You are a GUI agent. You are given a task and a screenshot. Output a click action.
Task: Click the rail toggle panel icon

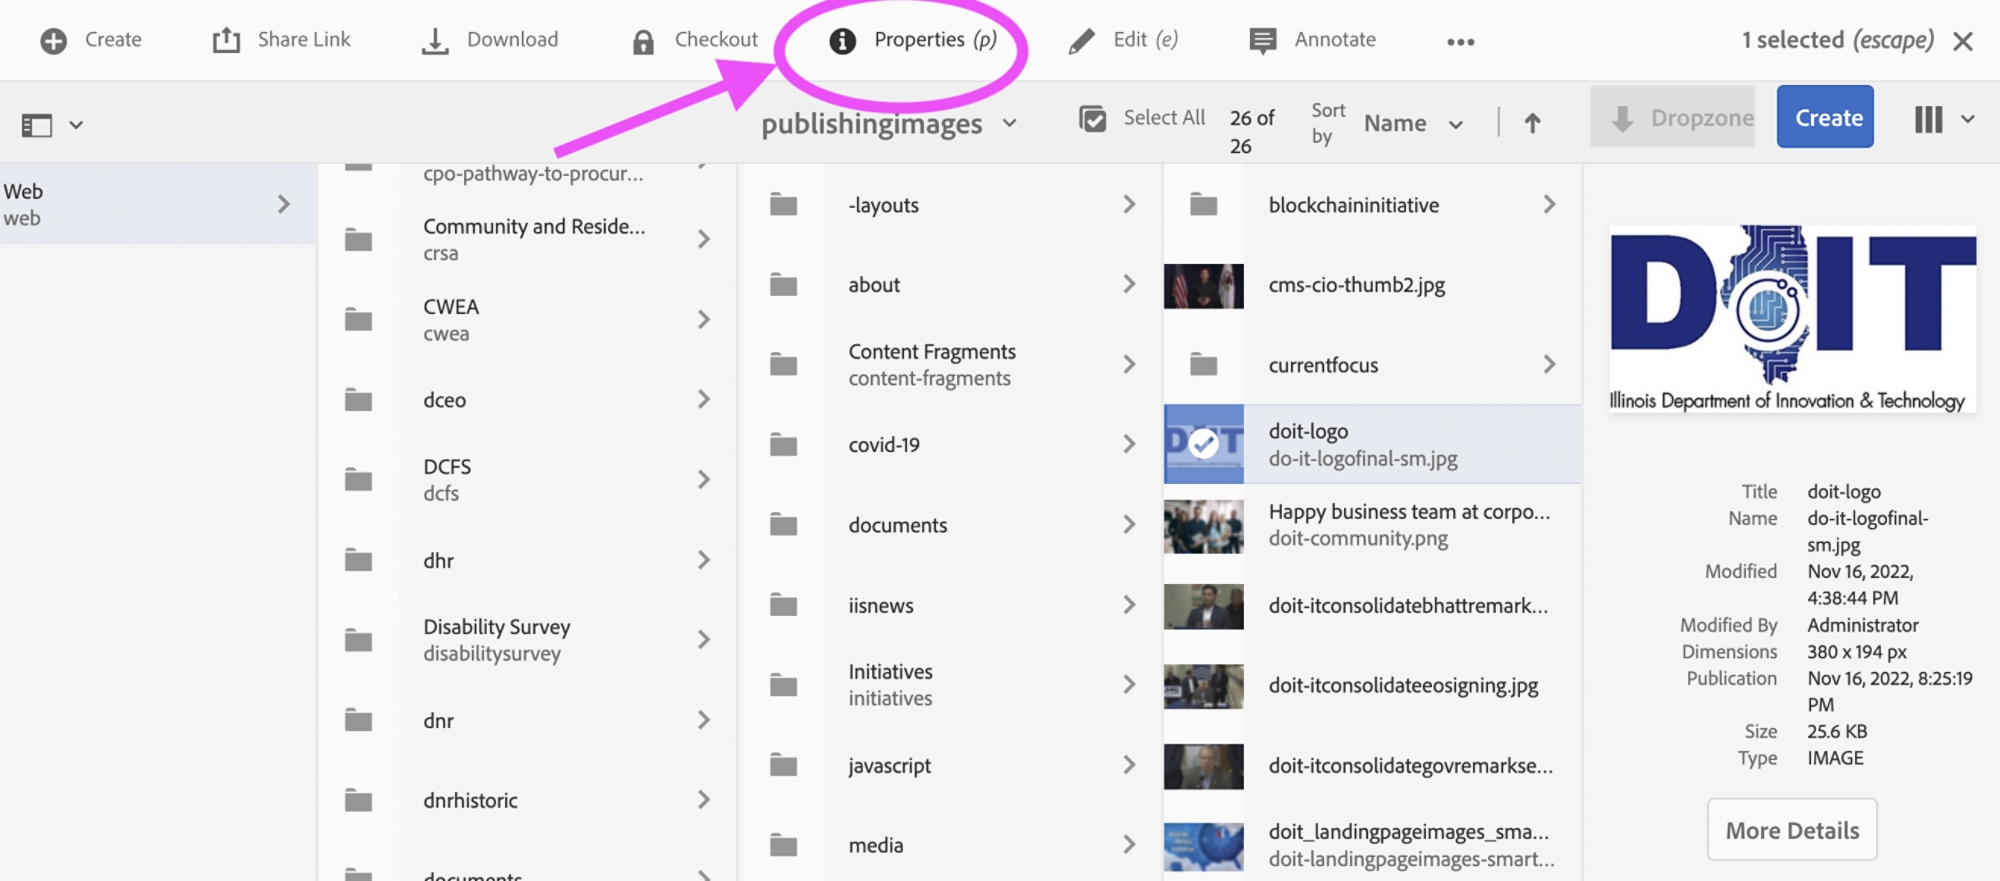pos(37,125)
